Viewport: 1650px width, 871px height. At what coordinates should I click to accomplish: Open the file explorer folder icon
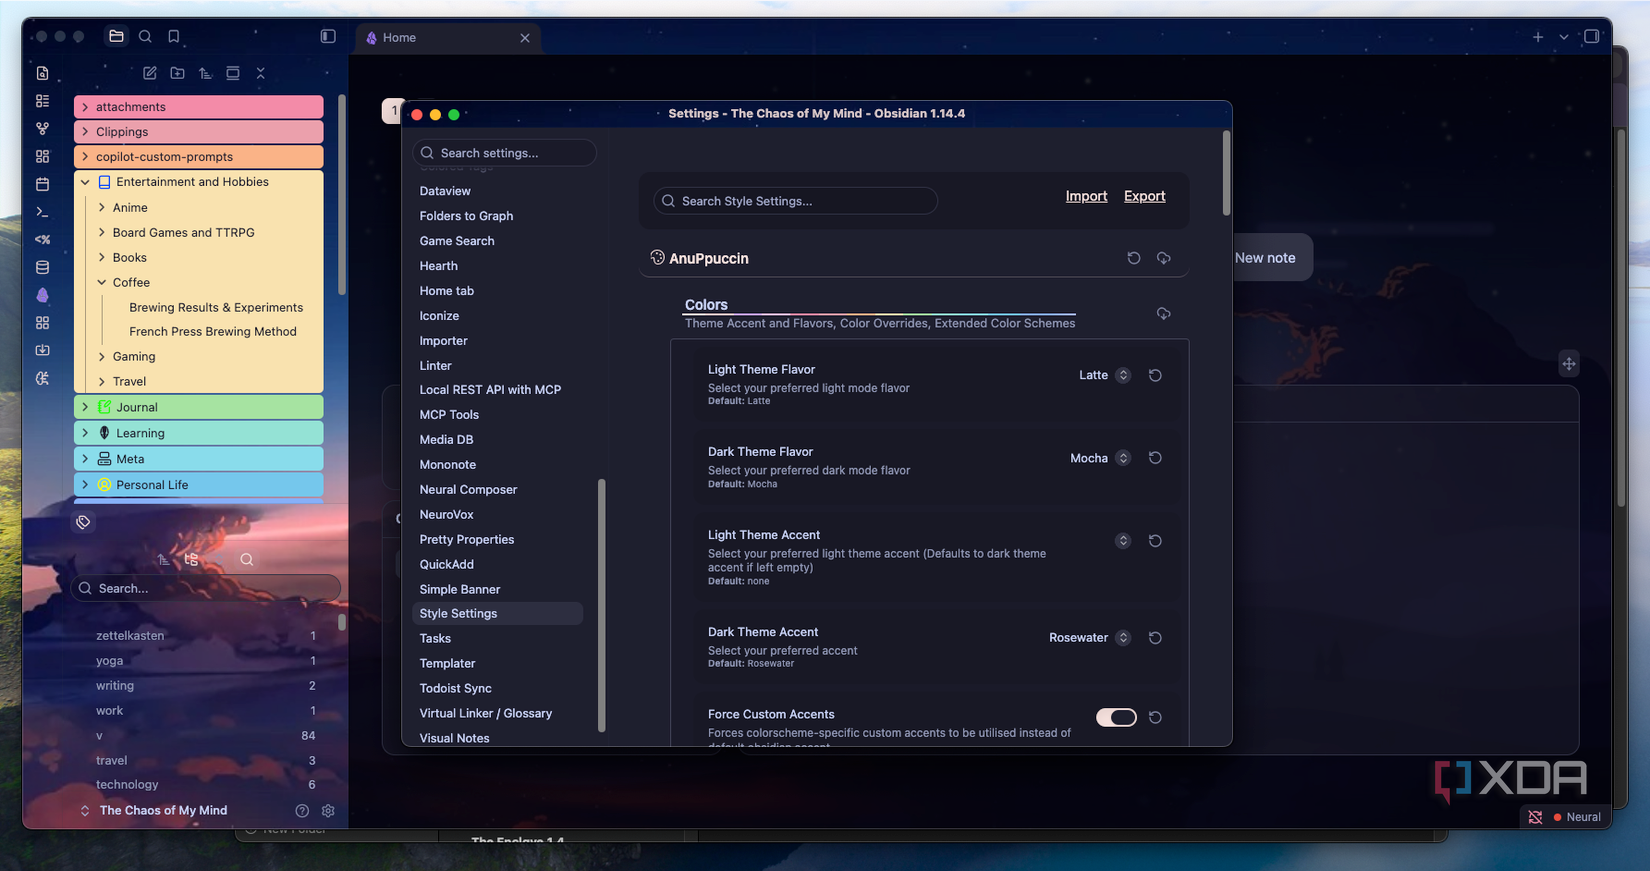(116, 36)
